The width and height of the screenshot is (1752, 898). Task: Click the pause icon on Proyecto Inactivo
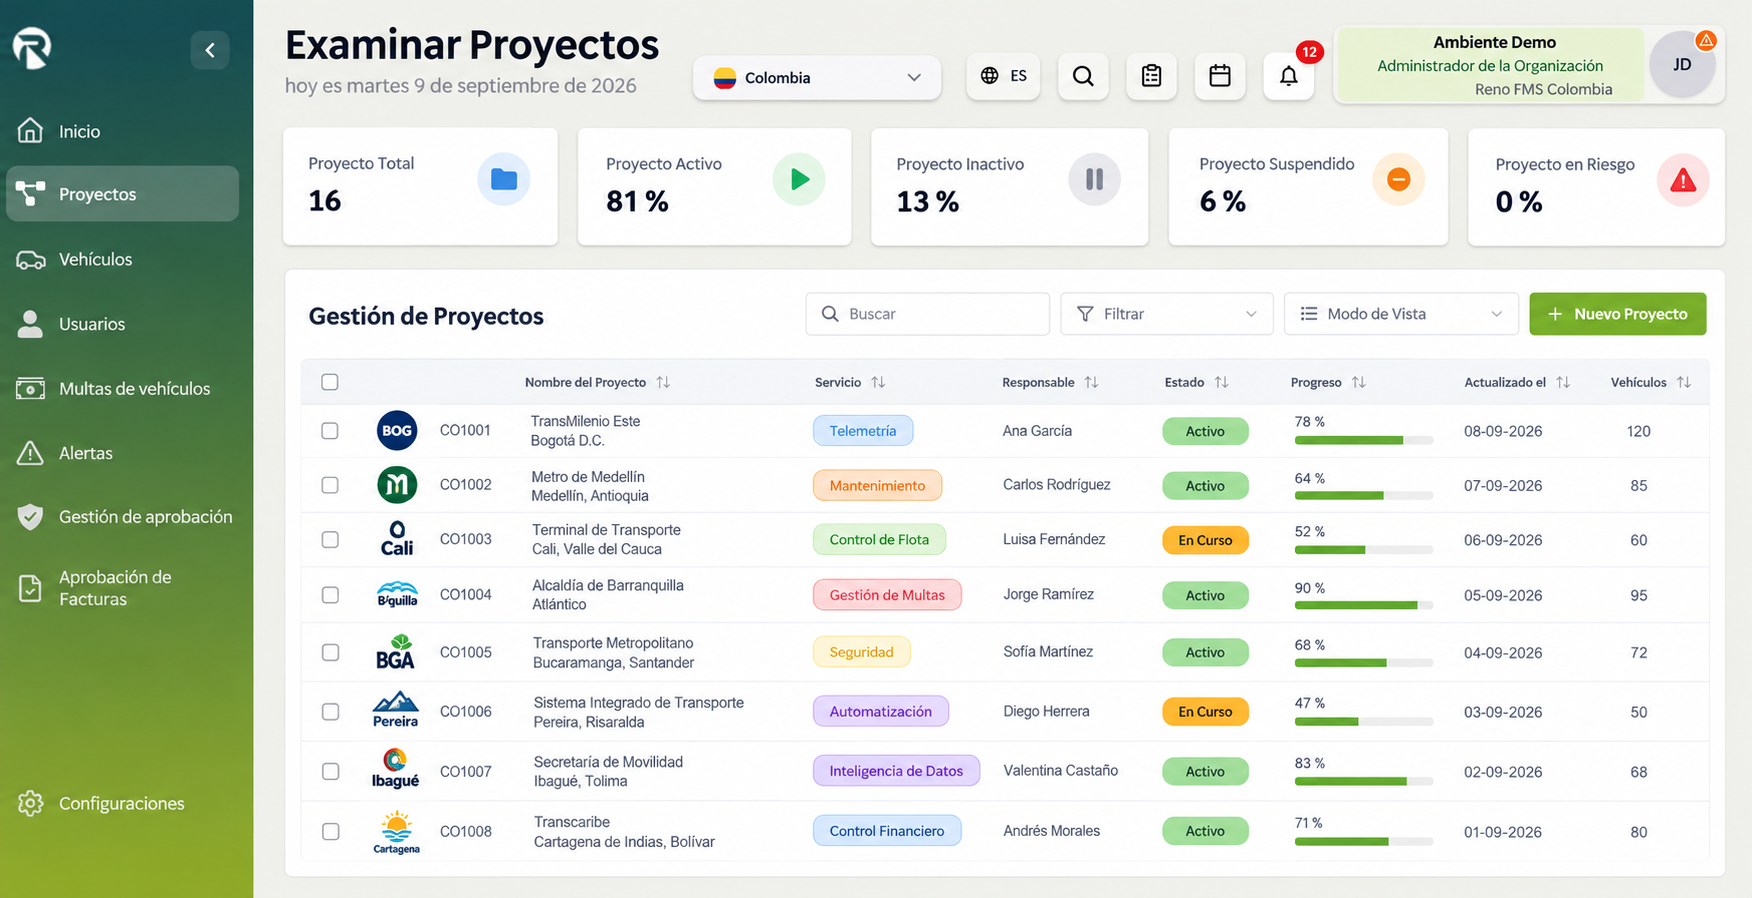pyautogui.click(x=1095, y=179)
